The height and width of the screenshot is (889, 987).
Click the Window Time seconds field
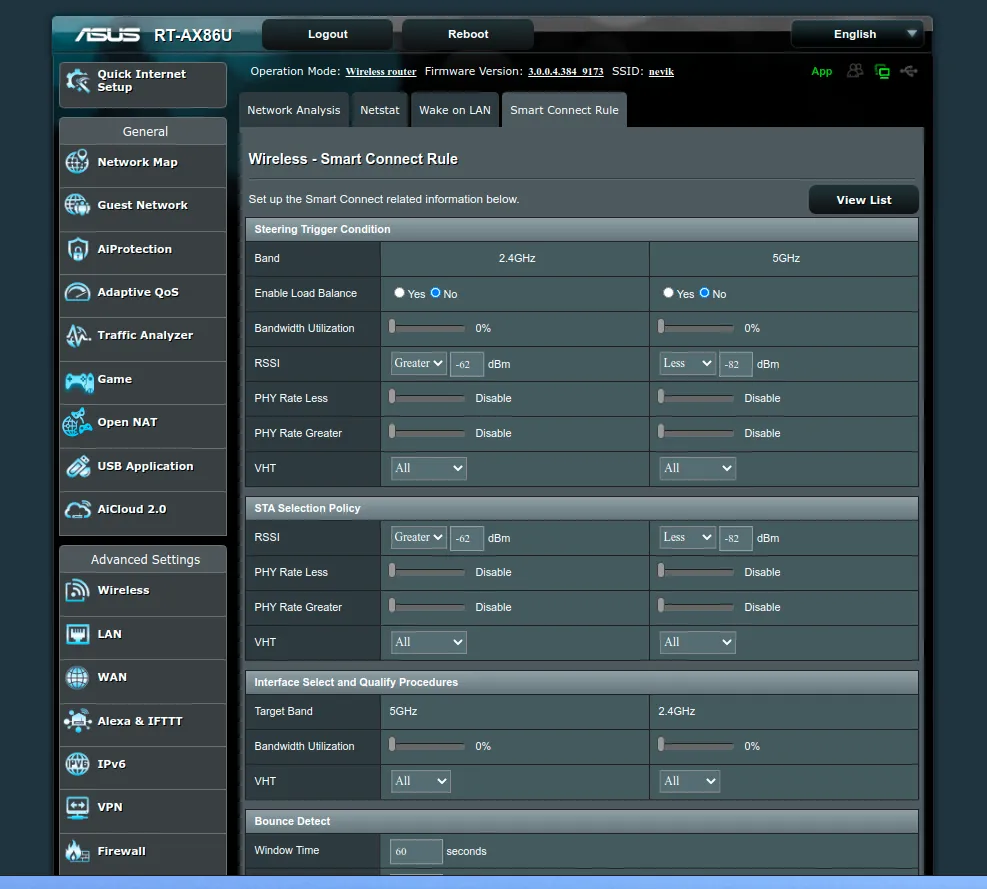415,851
